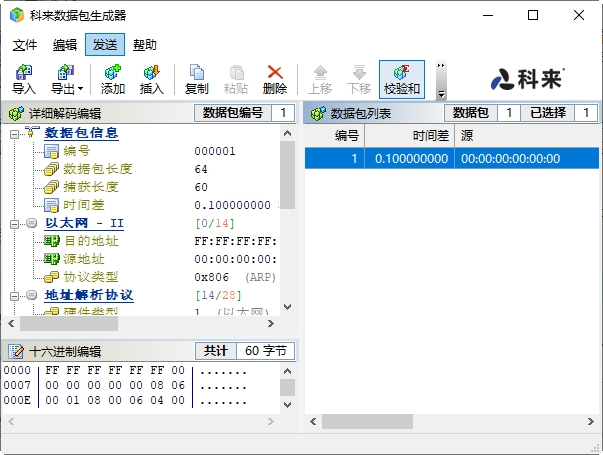
Task: Click the 编号 column header
Action: click(x=347, y=135)
